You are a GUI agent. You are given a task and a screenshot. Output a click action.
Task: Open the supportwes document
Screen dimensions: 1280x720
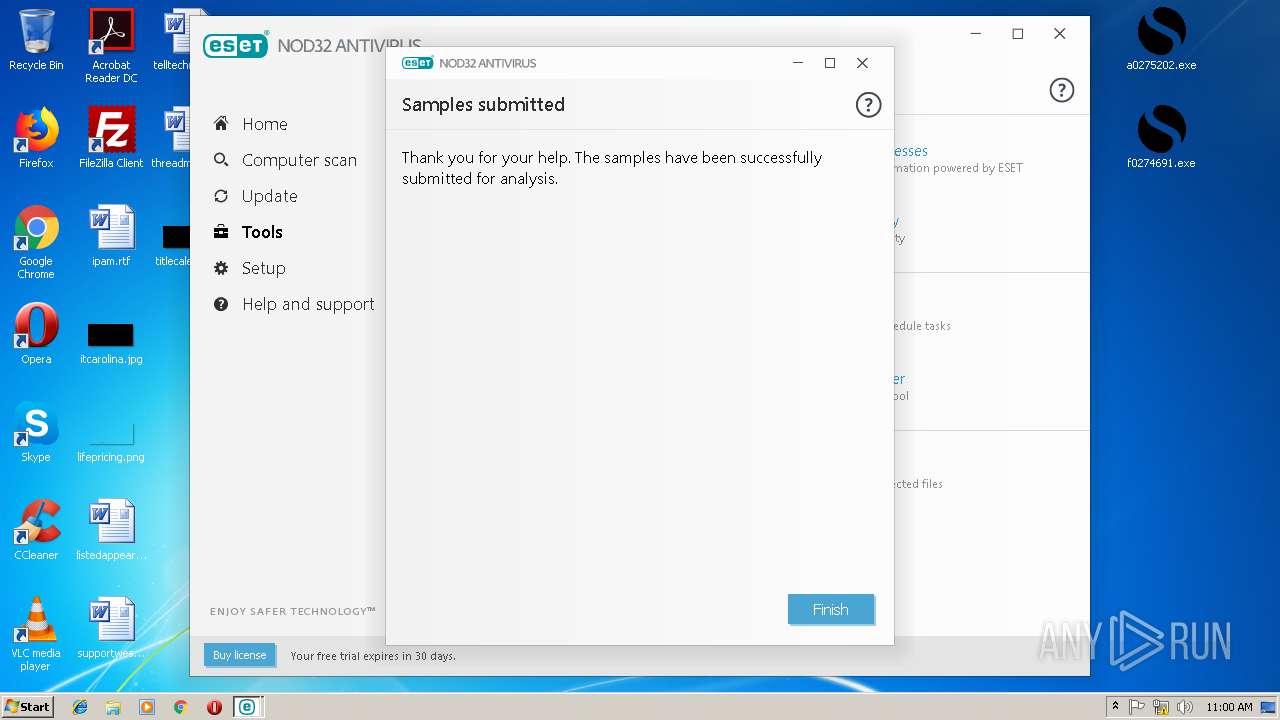[x=111, y=628]
